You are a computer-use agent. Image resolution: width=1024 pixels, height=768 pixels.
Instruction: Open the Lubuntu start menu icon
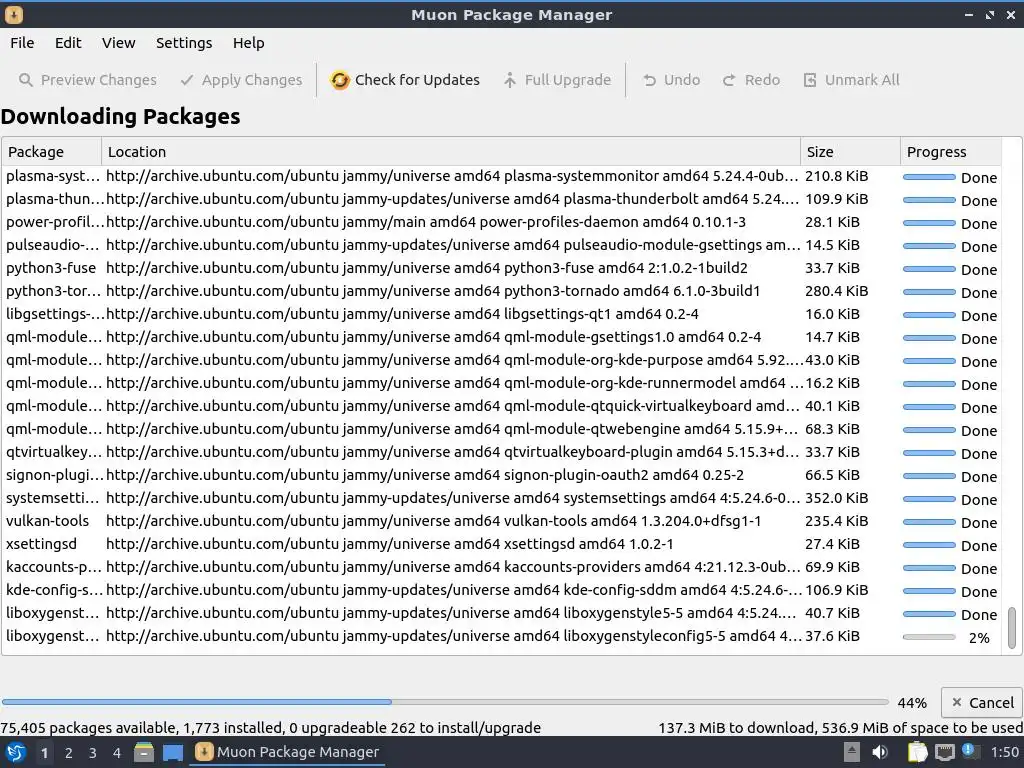(16, 752)
